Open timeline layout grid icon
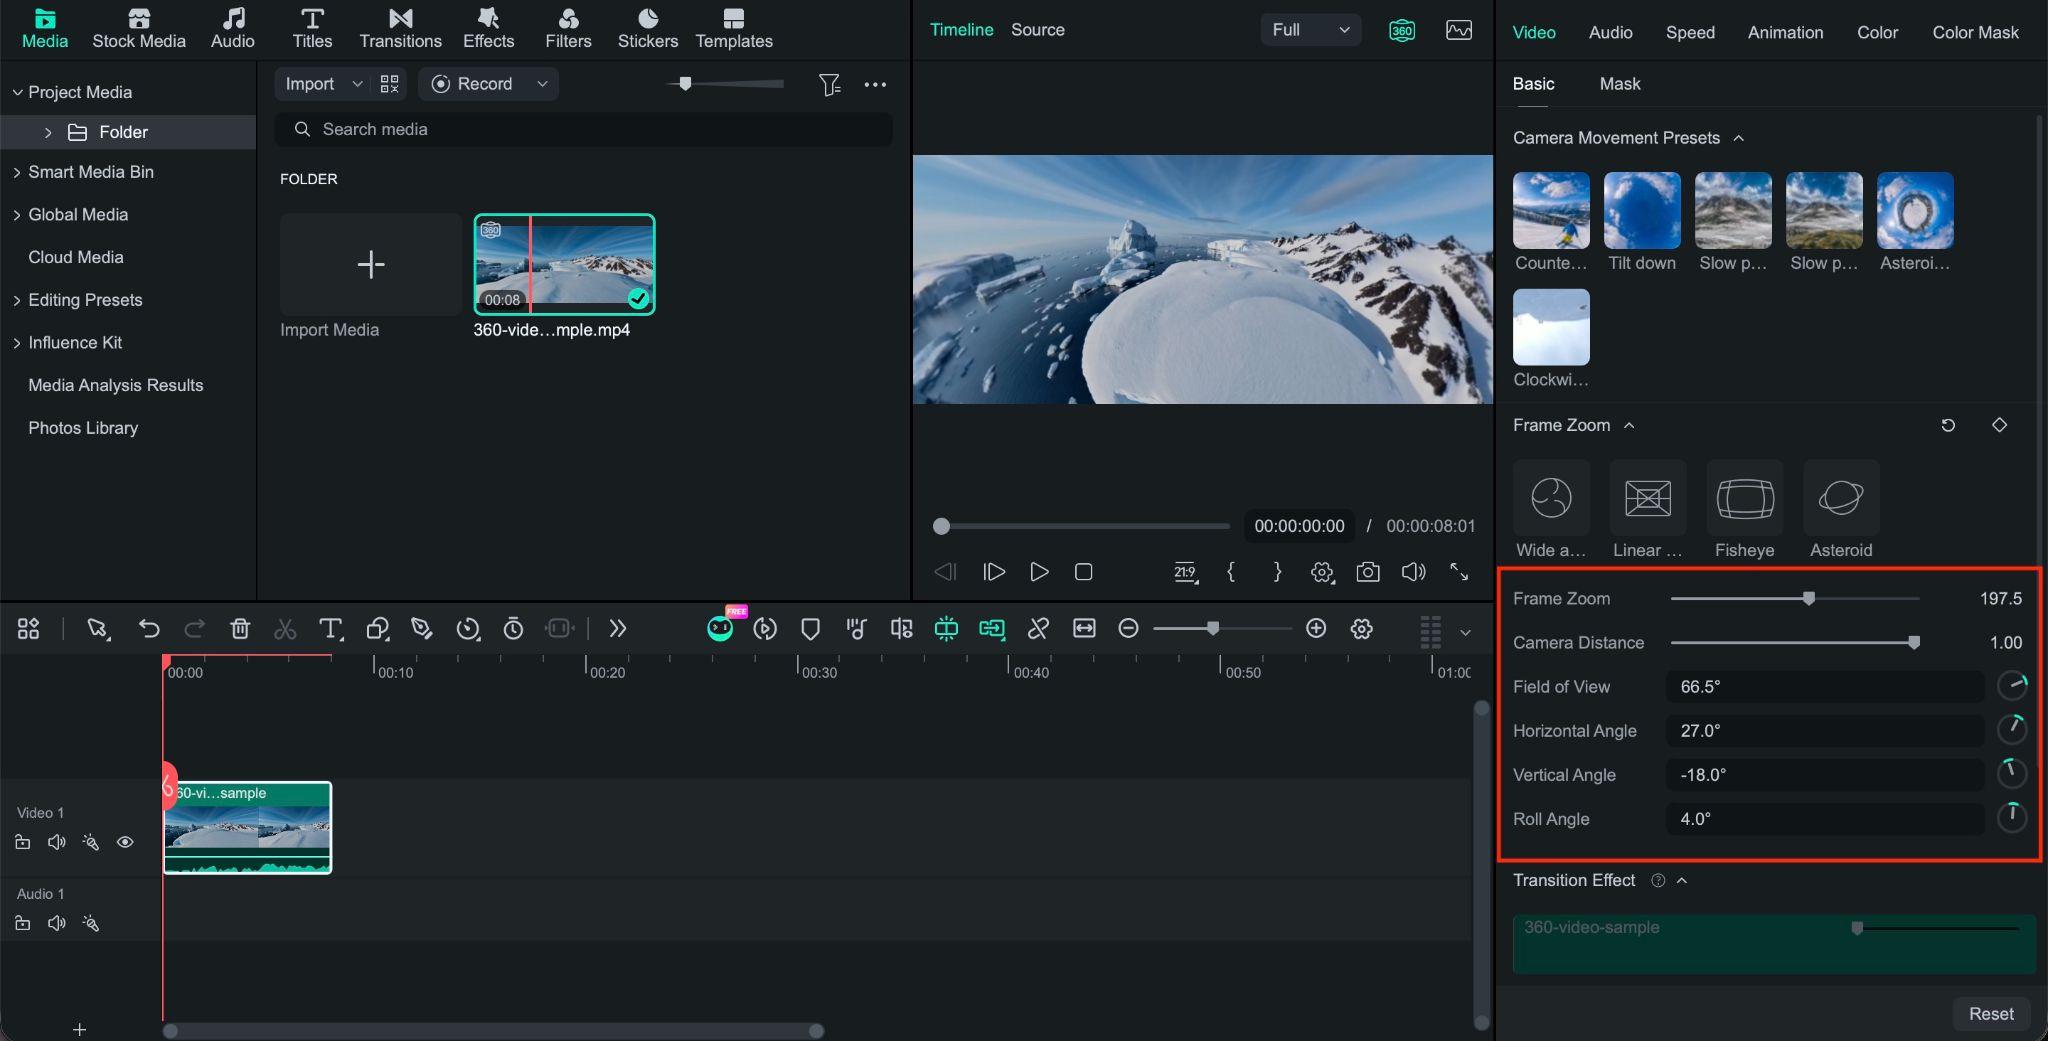The width and height of the screenshot is (2048, 1041). [28, 629]
